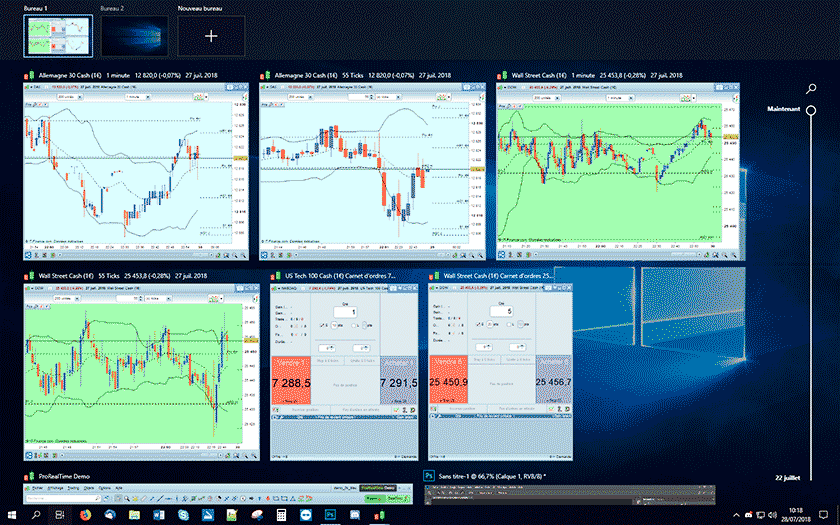Click quantity field showing 5 in Wall Street order book
The height and width of the screenshot is (525, 840).
tap(501, 311)
